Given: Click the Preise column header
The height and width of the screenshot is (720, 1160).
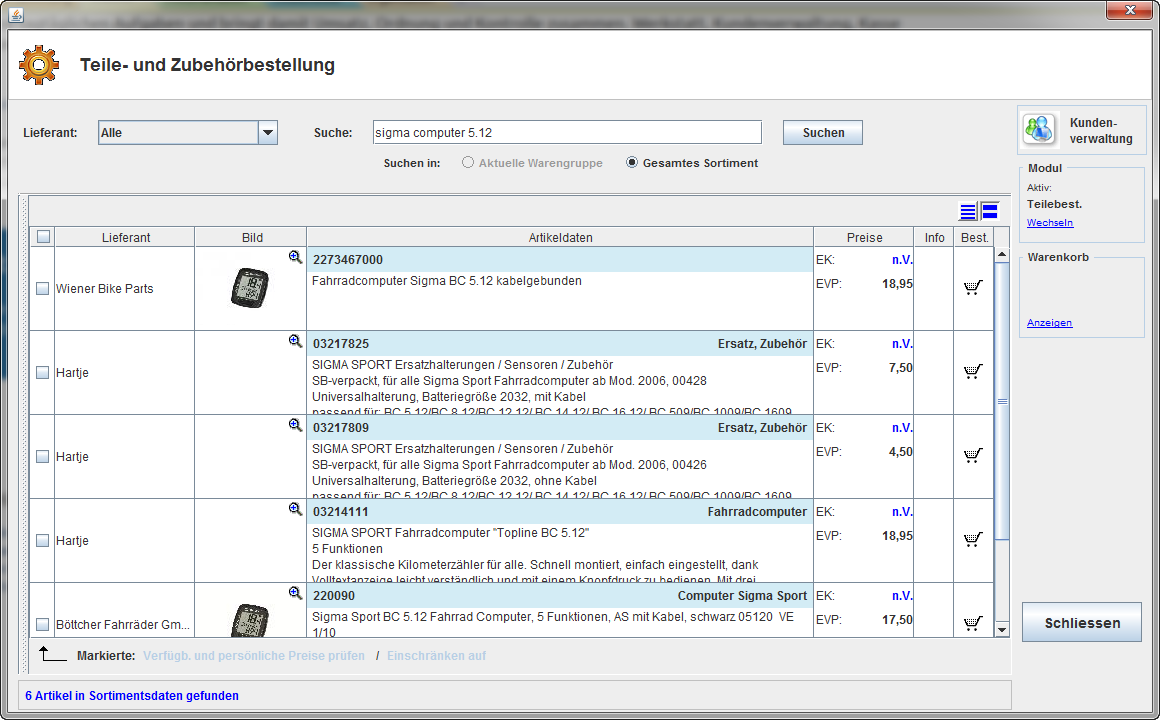Looking at the screenshot, I should [x=864, y=237].
